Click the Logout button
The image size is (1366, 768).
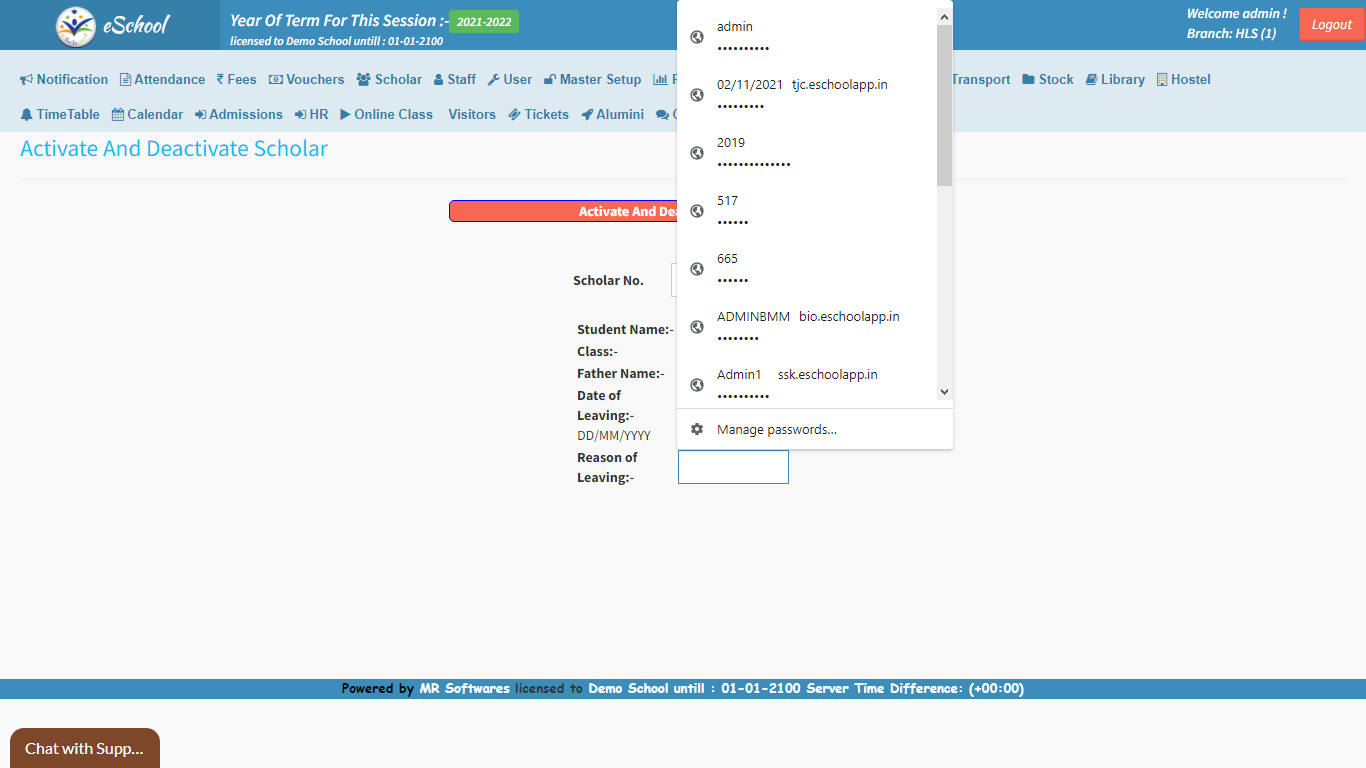pyautogui.click(x=1331, y=25)
